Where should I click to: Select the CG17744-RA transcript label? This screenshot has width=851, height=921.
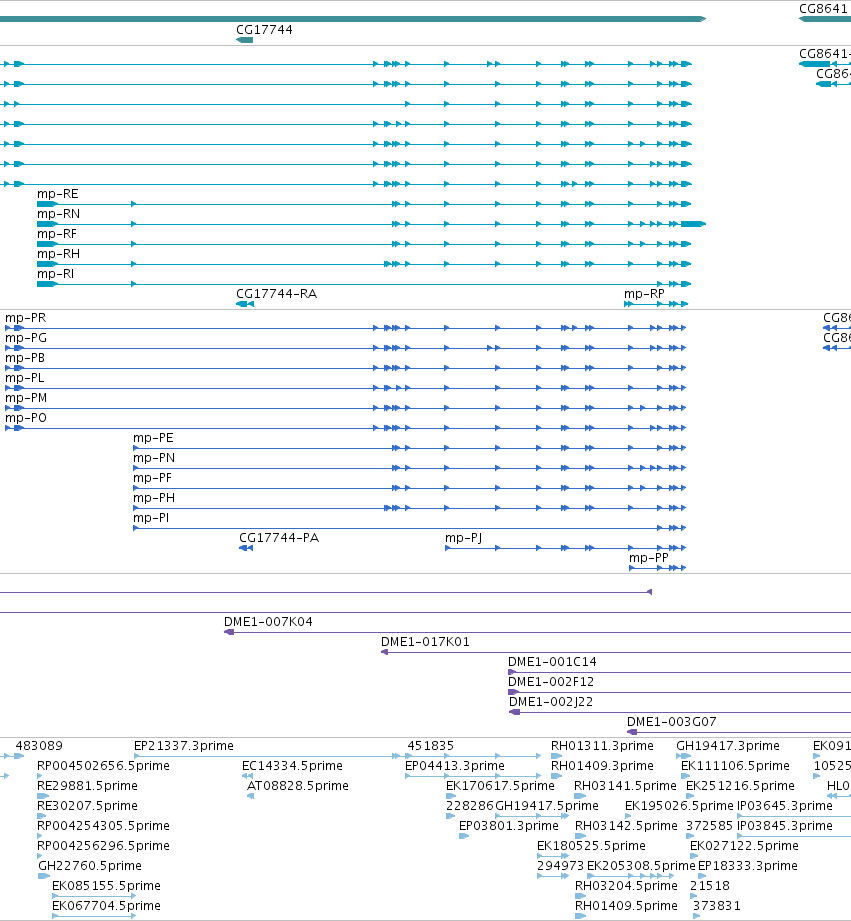[277, 294]
